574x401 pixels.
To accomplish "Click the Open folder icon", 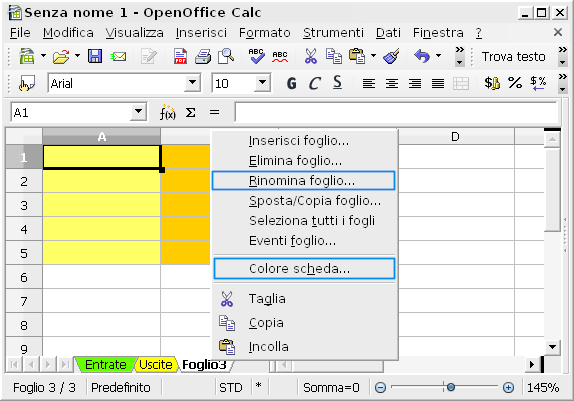I will [61, 56].
